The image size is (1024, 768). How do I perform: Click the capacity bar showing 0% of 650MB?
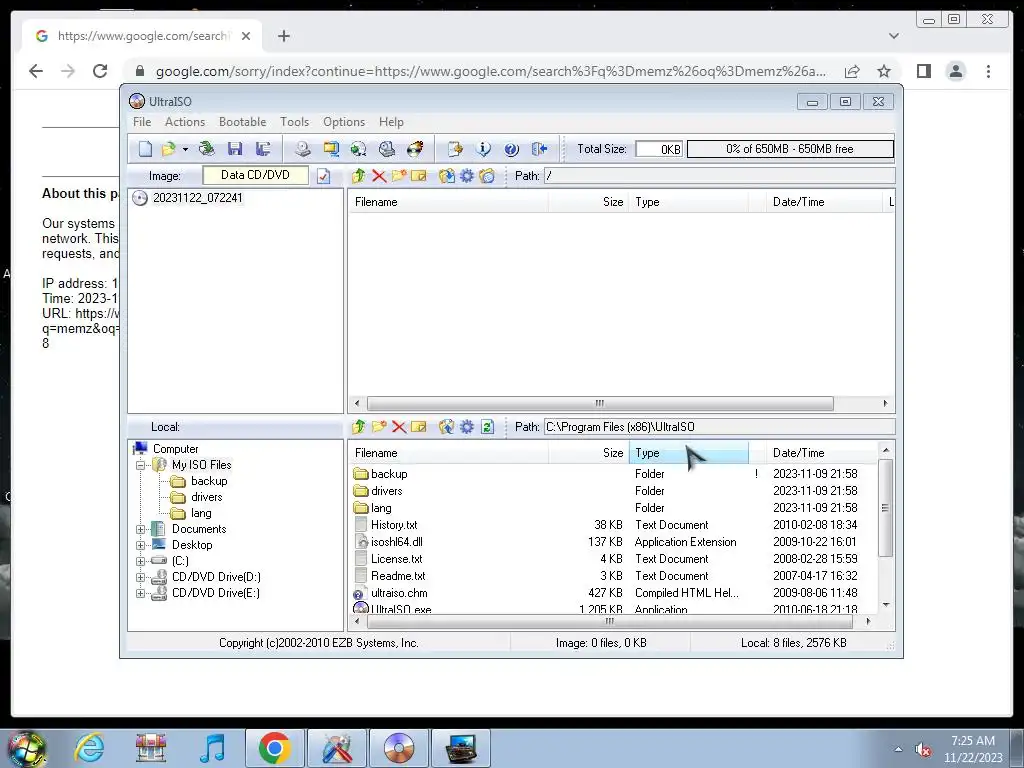pyautogui.click(x=790, y=149)
